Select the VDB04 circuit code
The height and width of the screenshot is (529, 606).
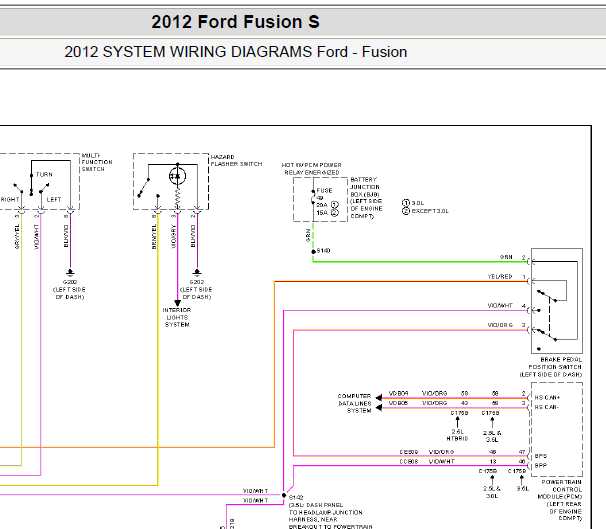click(x=398, y=393)
